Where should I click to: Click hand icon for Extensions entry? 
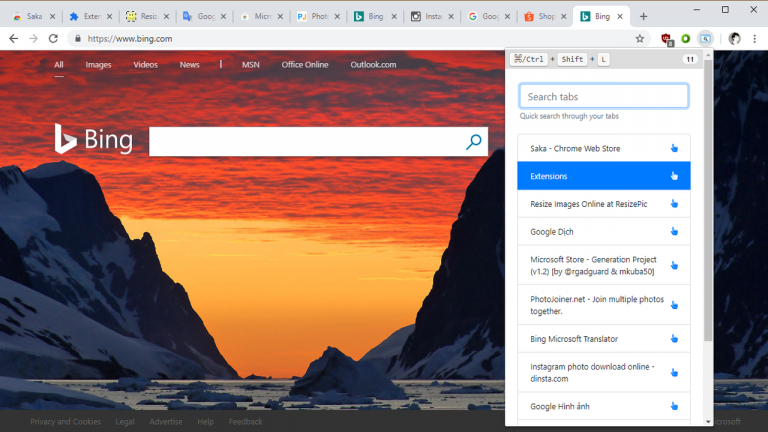click(674, 176)
